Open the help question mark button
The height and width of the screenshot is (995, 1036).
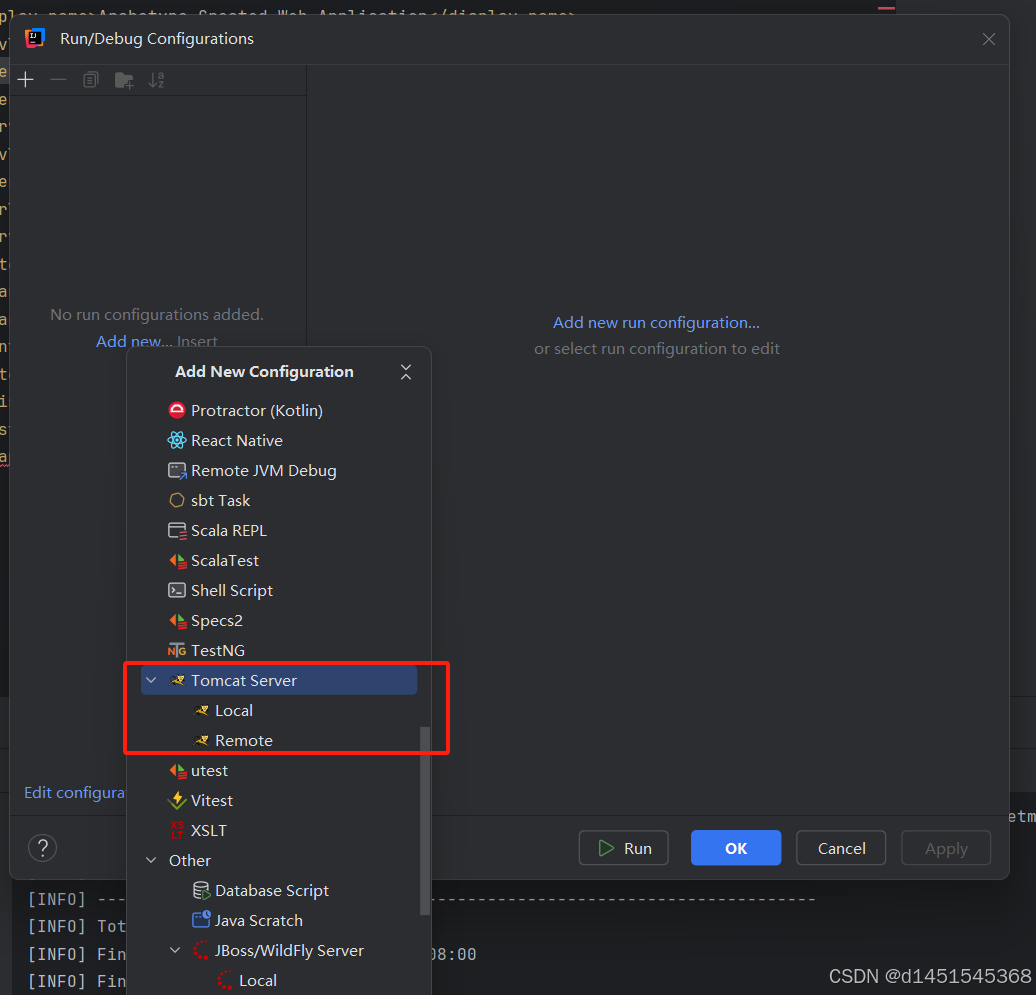click(42, 848)
